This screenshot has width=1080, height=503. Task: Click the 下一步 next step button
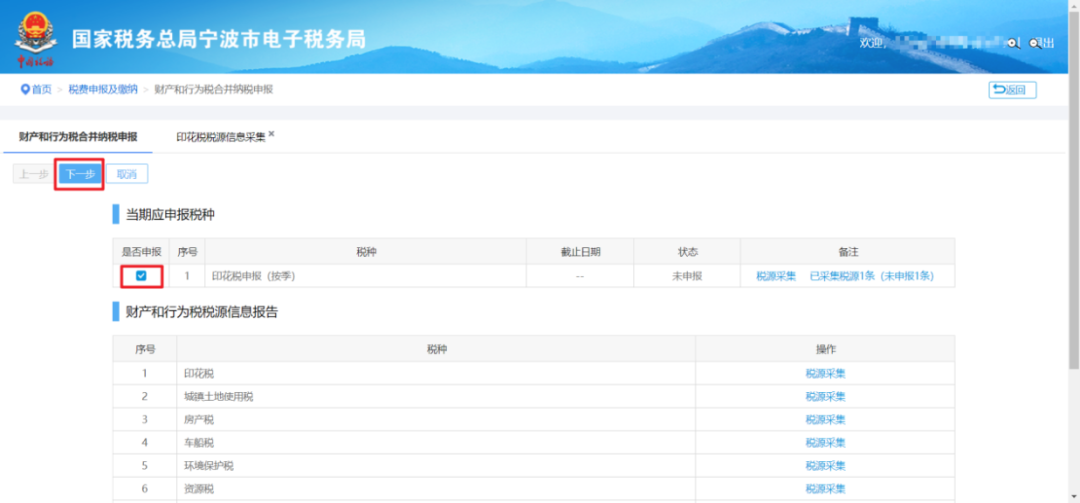tap(79, 174)
